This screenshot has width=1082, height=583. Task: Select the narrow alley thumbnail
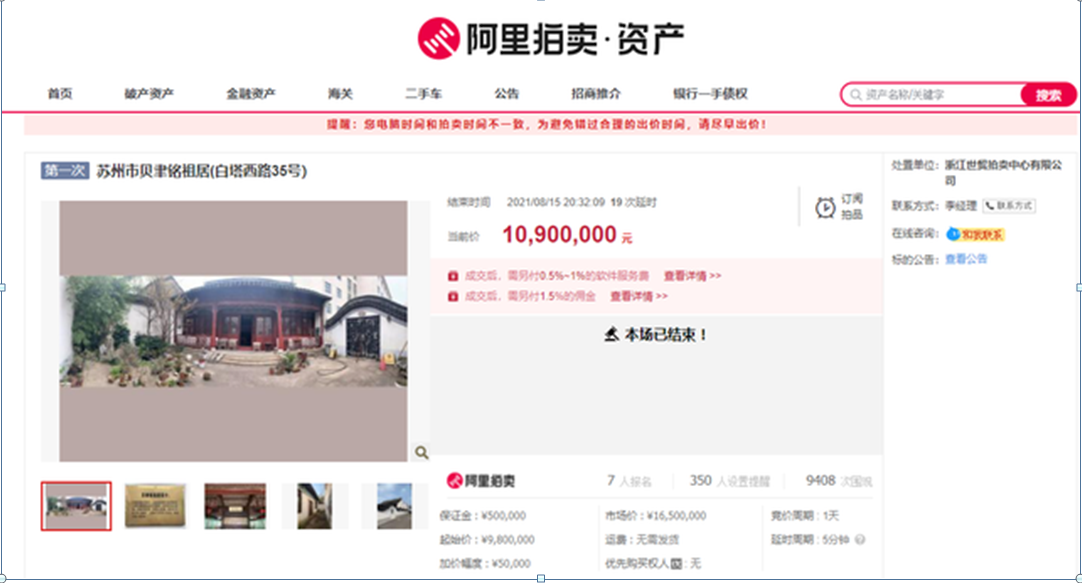click(x=315, y=506)
